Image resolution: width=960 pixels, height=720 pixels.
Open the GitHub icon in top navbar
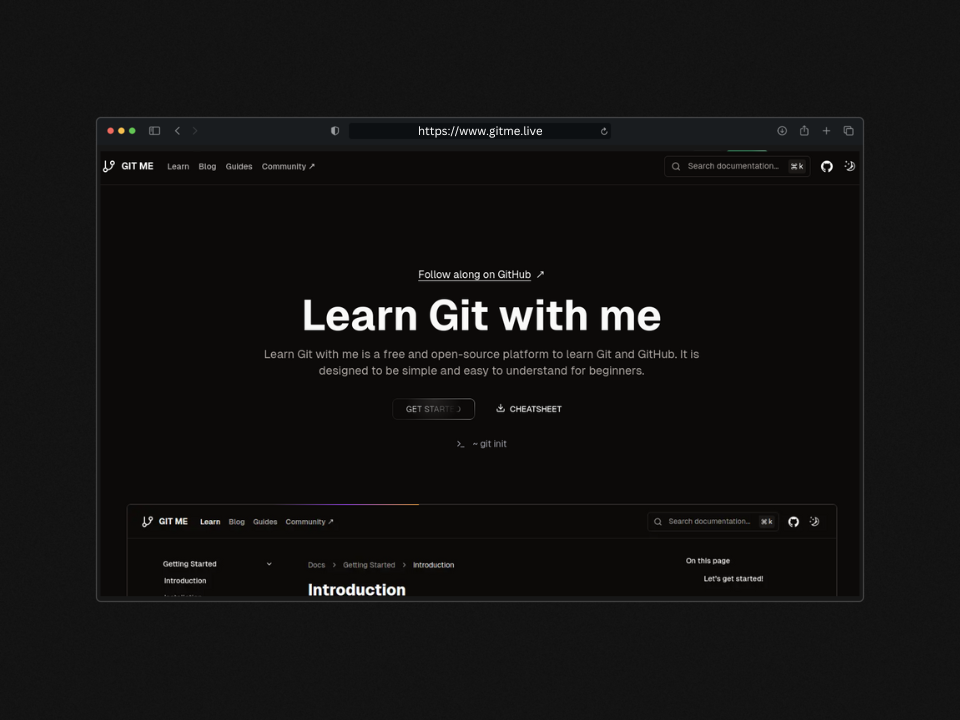pos(827,167)
